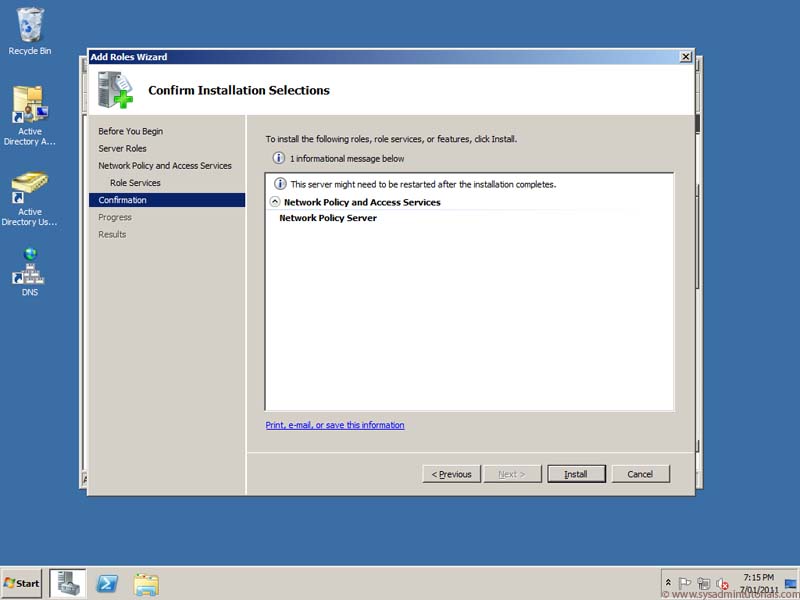This screenshot has height=600, width=800.
Task: Open the DNS desktop shortcut
Action: coord(30,271)
